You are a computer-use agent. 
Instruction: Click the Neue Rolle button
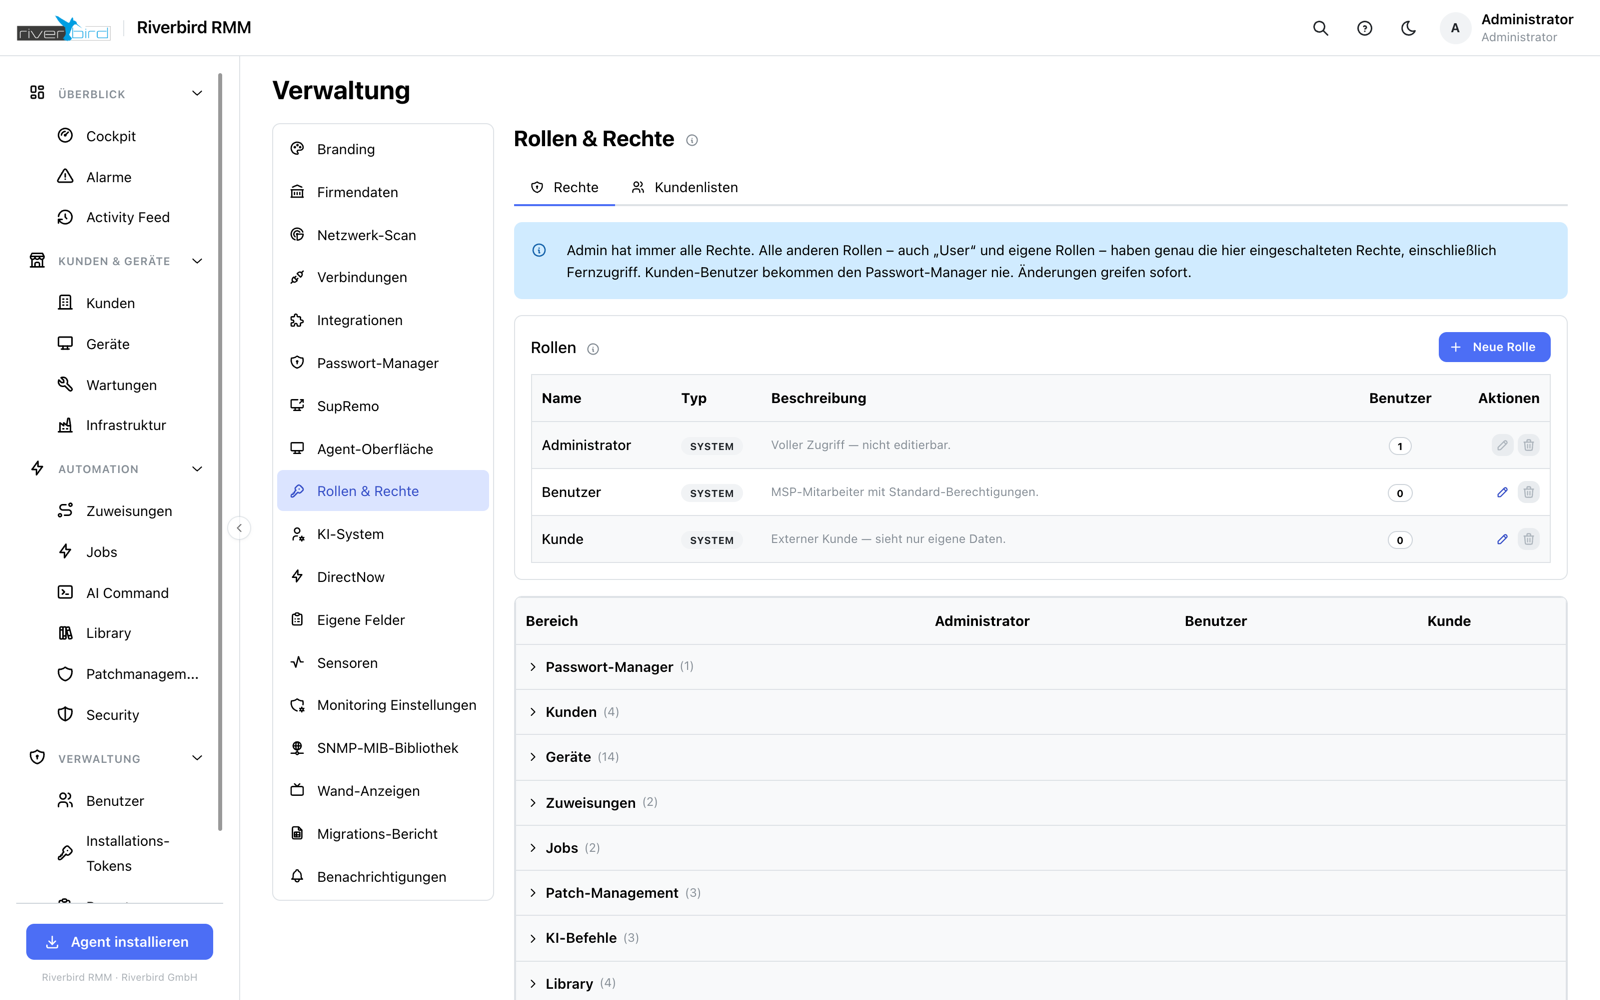pos(1494,347)
